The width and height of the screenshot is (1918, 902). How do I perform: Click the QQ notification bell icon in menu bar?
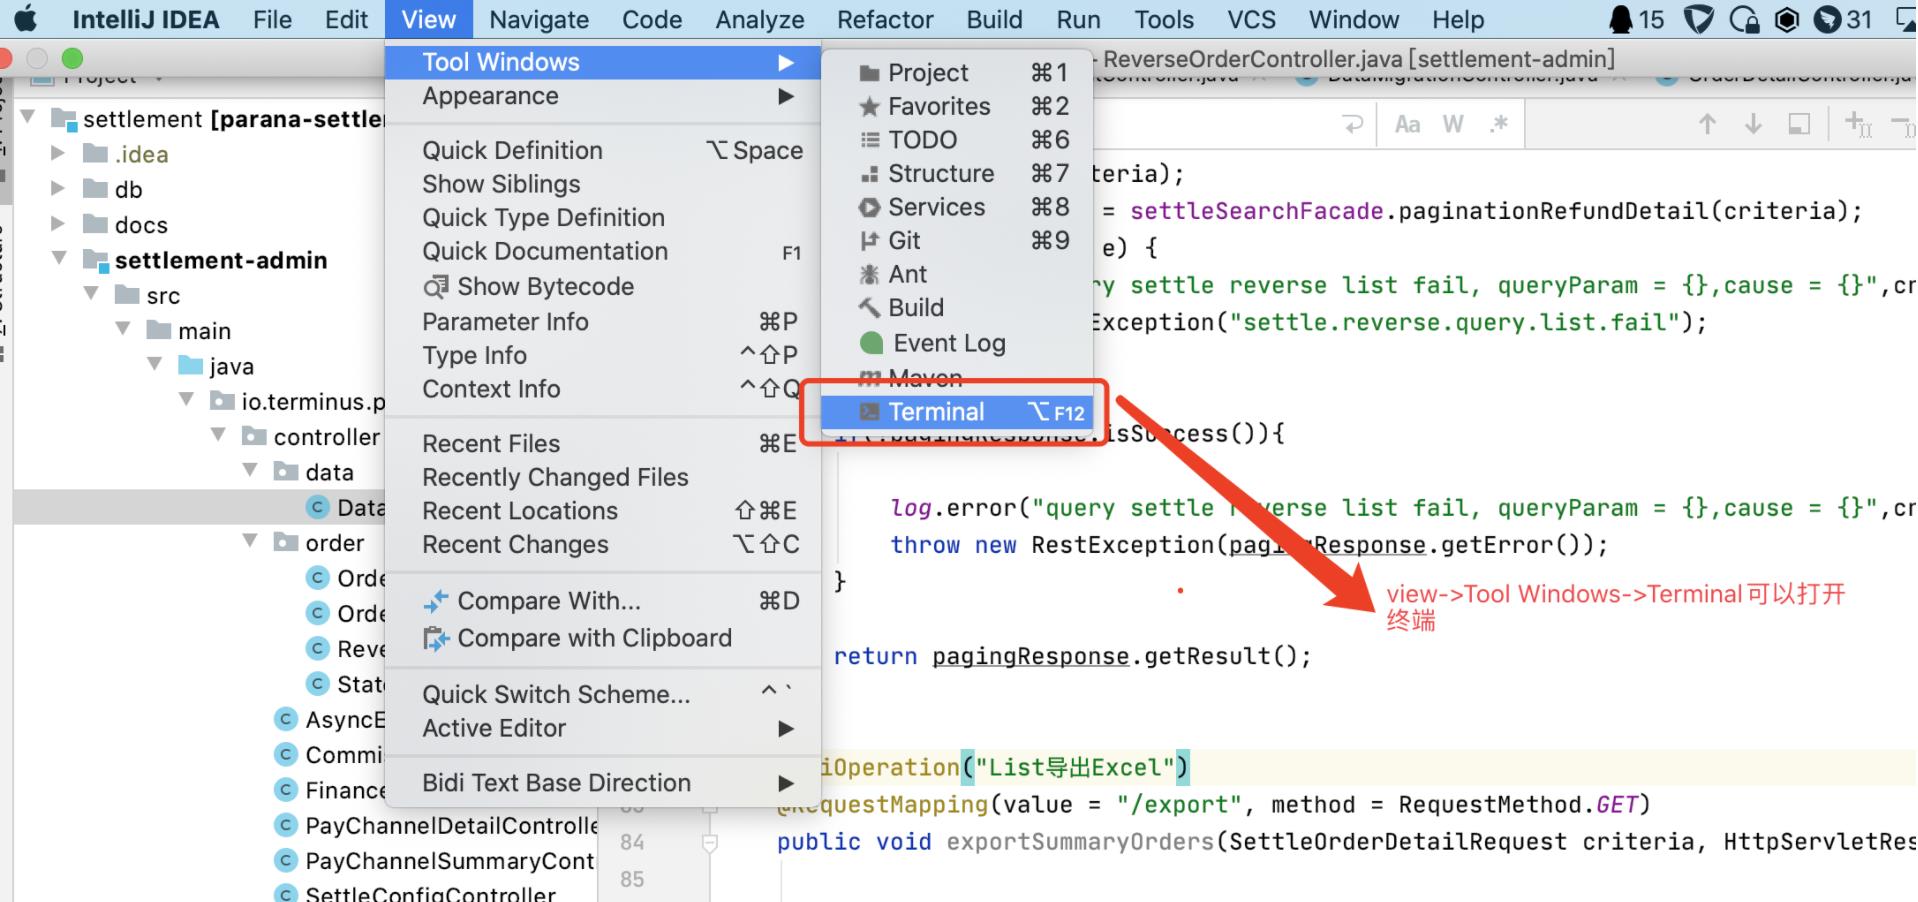coord(1619,19)
